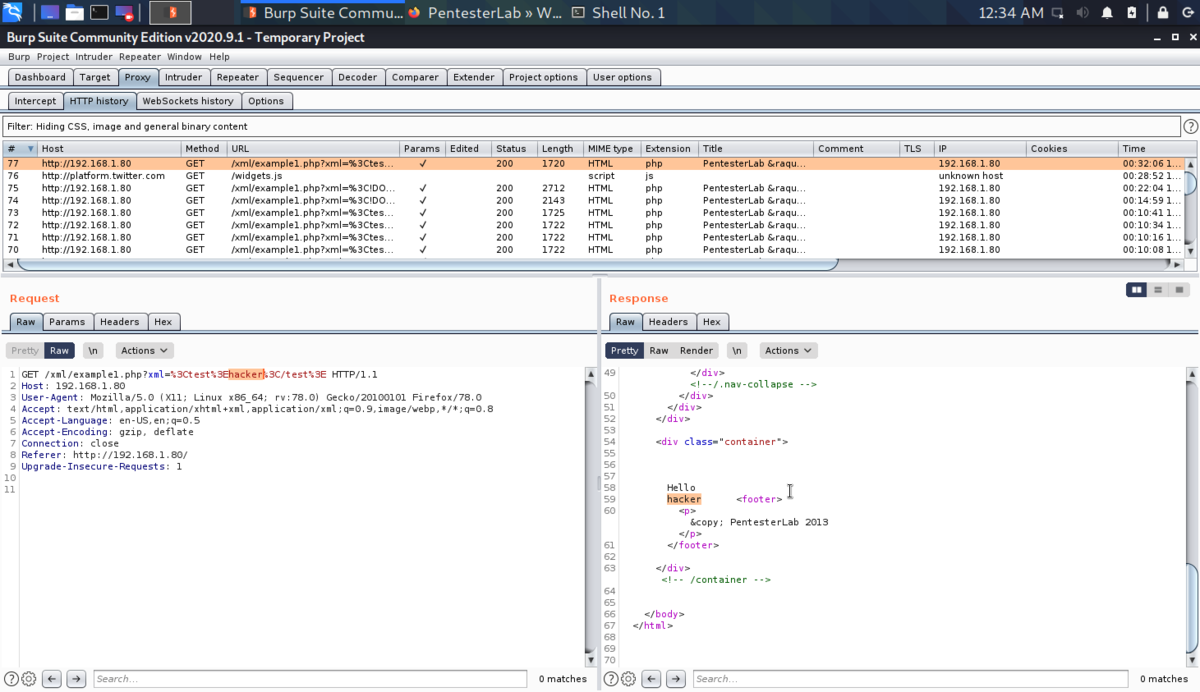Select side-by-side request/response layout

(1136, 290)
